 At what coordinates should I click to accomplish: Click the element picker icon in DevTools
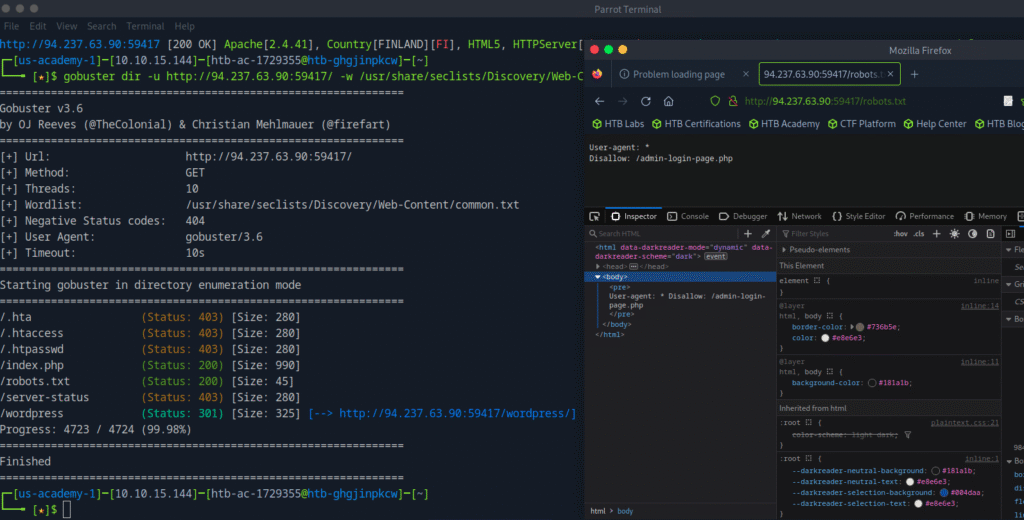pyautogui.click(x=594, y=216)
